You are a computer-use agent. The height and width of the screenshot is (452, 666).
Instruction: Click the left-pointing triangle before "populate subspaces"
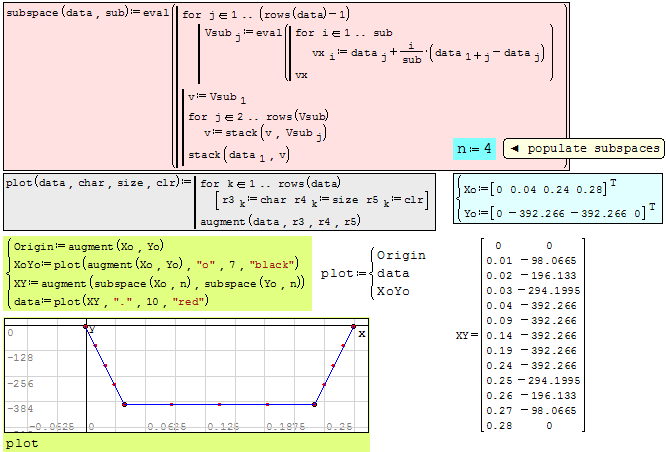[514, 149]
